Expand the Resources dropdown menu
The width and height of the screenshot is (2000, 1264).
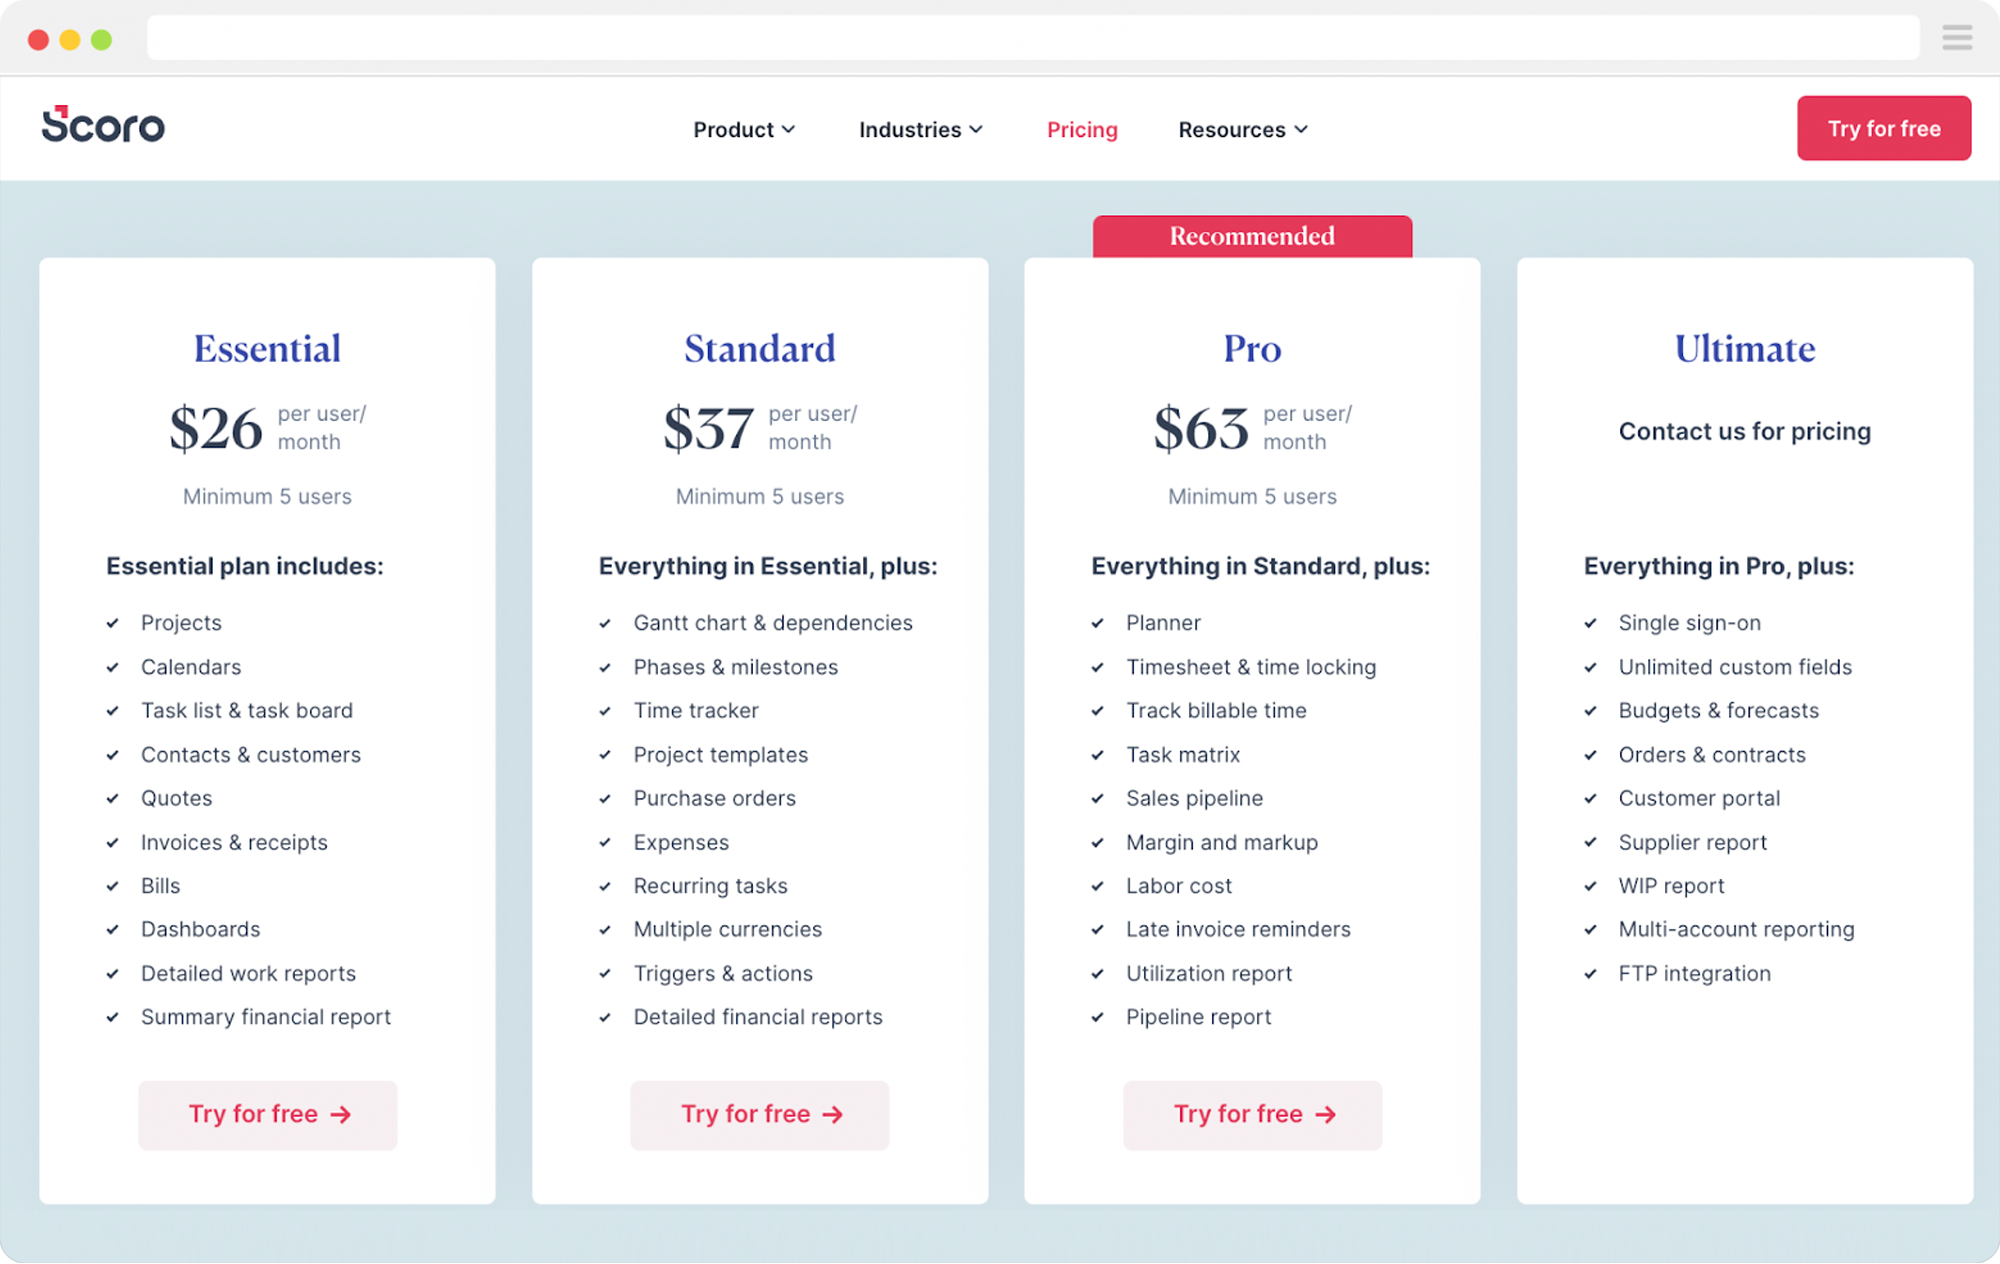pyautogui.click(x=1243, y=130)
